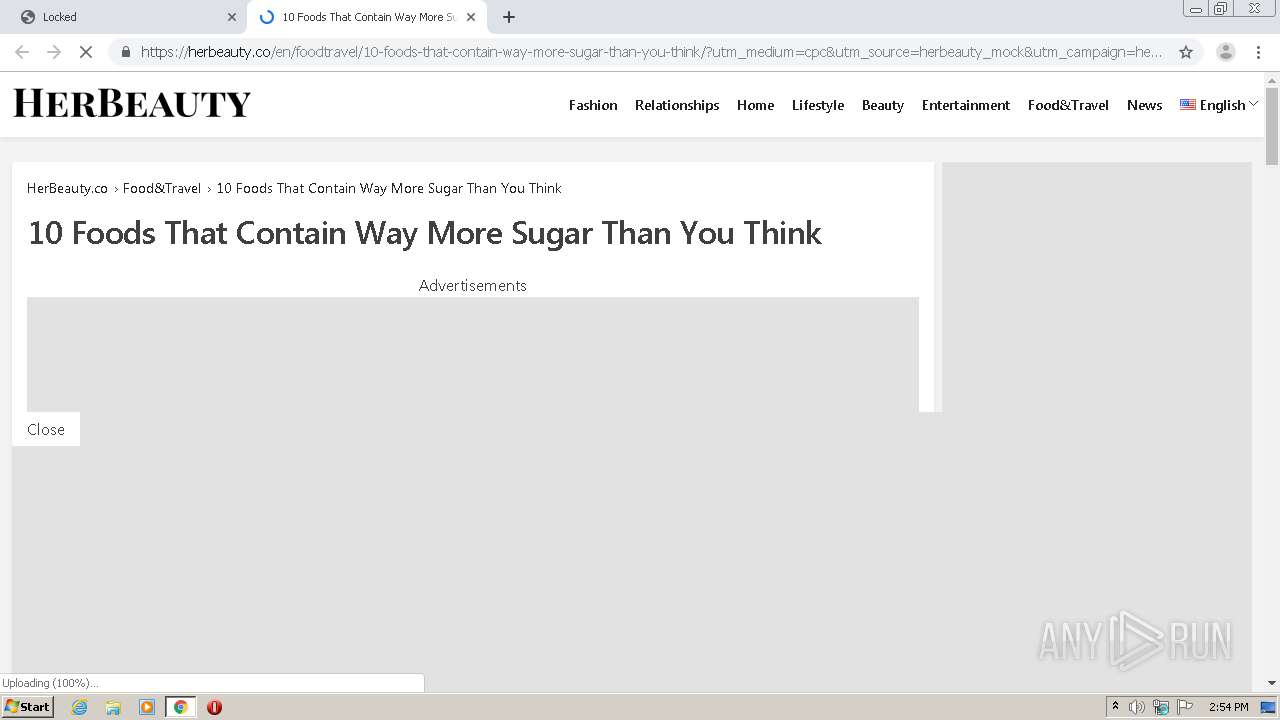Viewport: 1280px width, 720px height.
Task: Open the Relationships section
Action: [677, 105]
